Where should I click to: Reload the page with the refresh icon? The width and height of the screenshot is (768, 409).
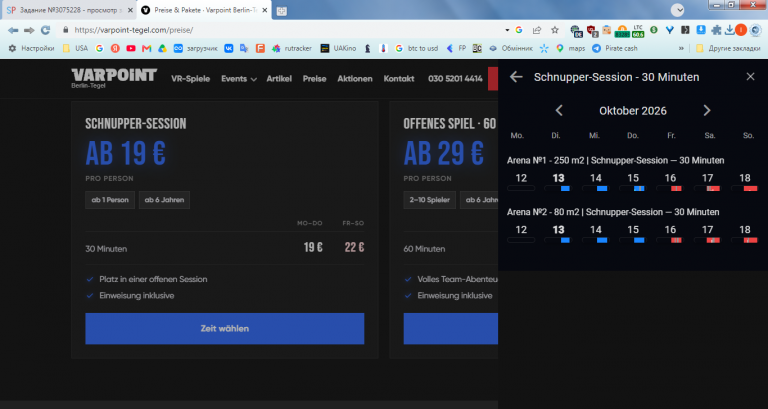click(x=46, y=30)
